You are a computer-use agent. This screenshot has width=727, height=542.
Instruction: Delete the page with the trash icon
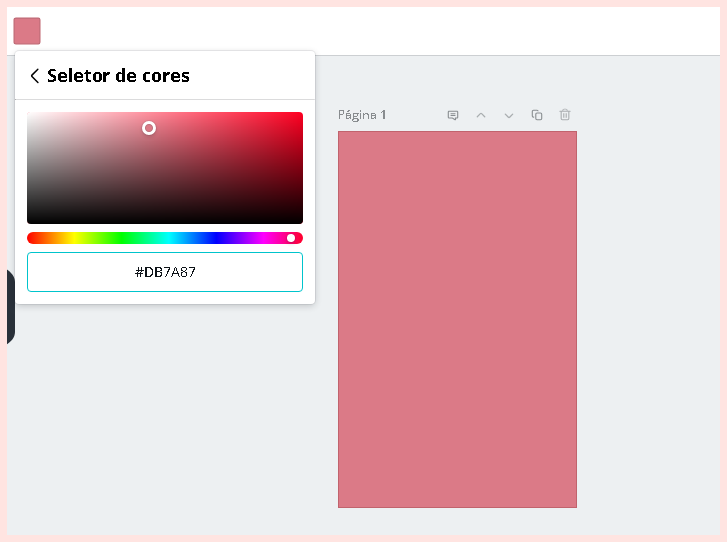565,115
